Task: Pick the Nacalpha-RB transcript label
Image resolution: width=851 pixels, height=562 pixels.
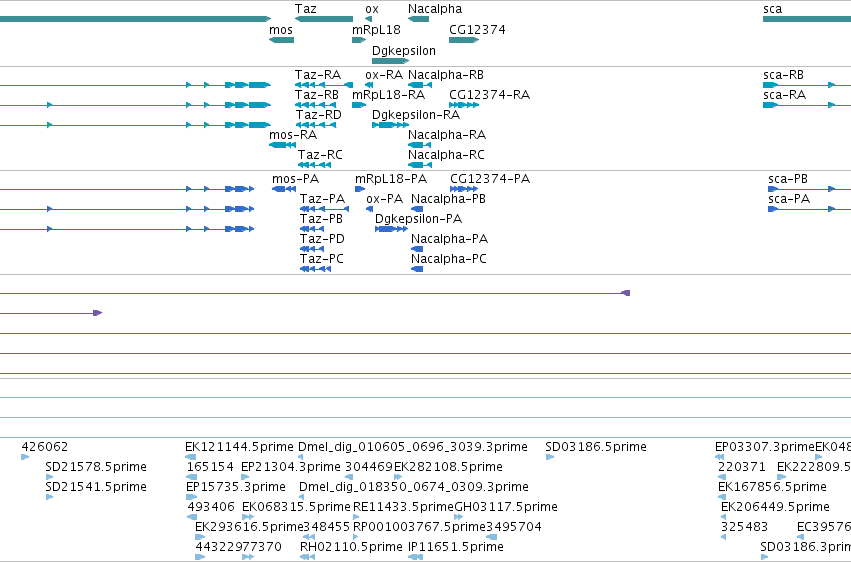Action: click(x=446, y=75)
